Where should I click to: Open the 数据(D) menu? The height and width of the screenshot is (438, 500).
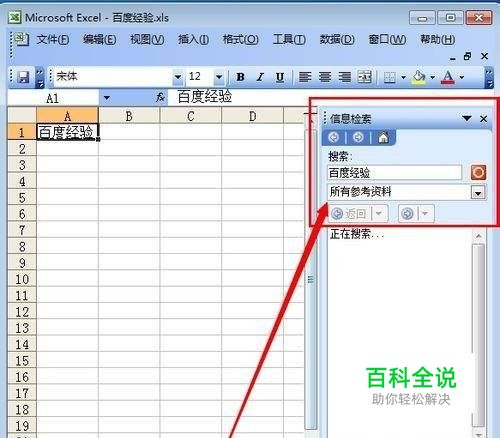(337, 40)
